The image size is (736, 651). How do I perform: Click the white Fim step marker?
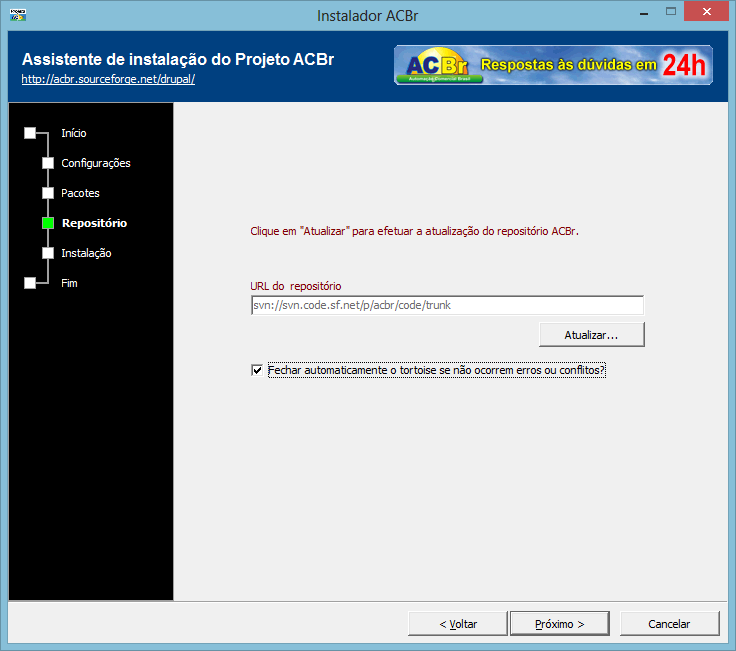[30, 283]
